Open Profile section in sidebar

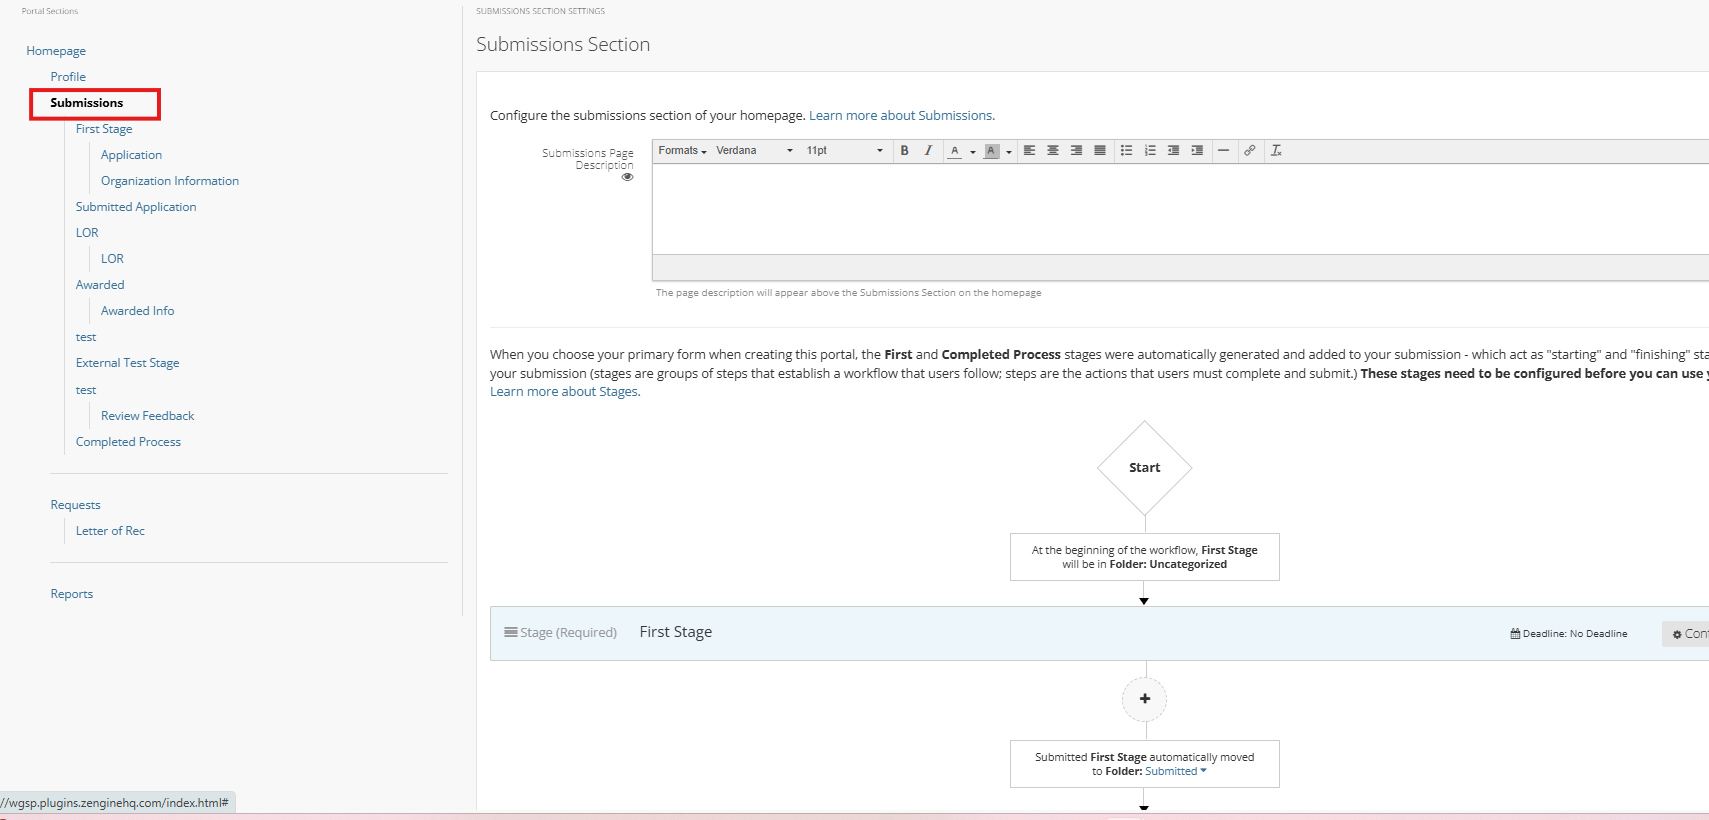coord(68,77)
